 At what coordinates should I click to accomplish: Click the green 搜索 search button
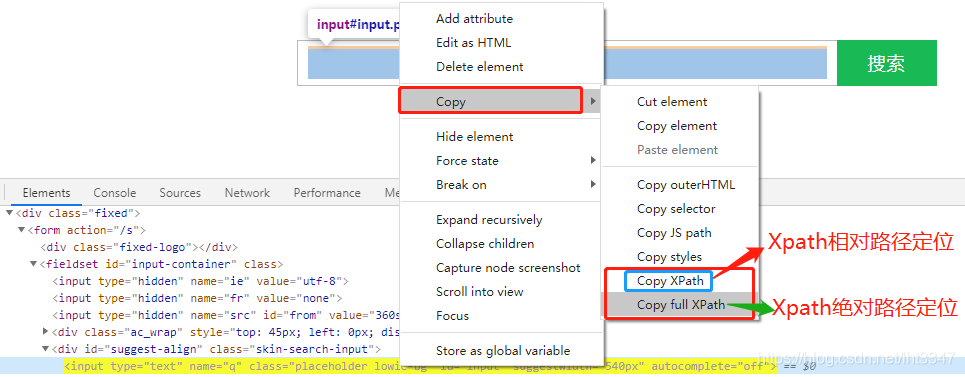886,63
